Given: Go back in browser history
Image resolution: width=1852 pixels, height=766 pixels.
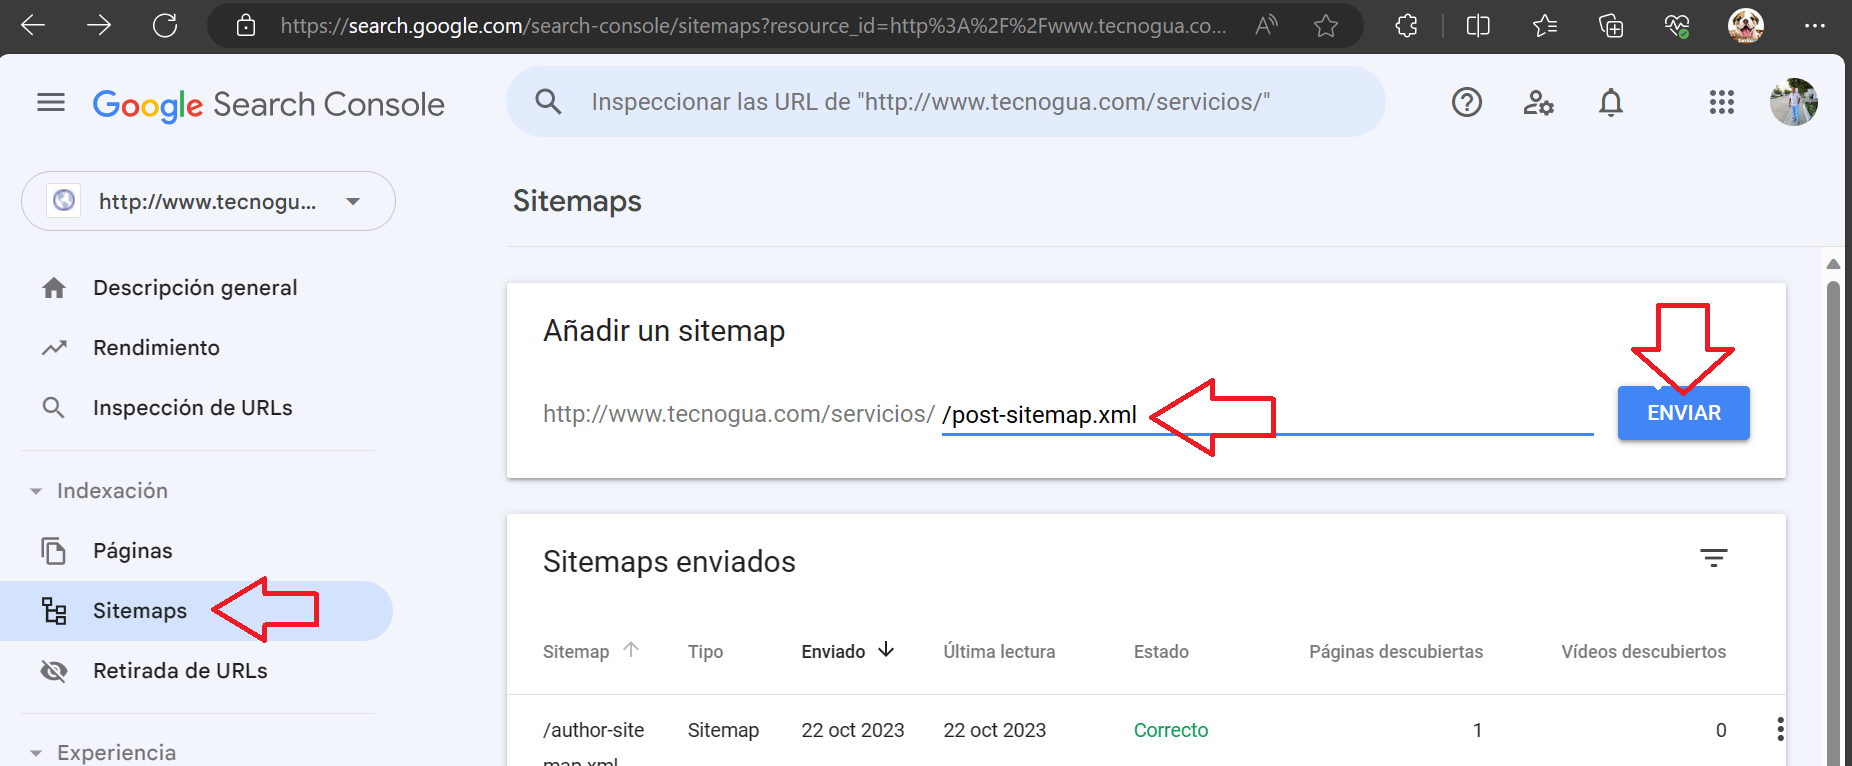Looking at the screenshot, I should [33, 26].
